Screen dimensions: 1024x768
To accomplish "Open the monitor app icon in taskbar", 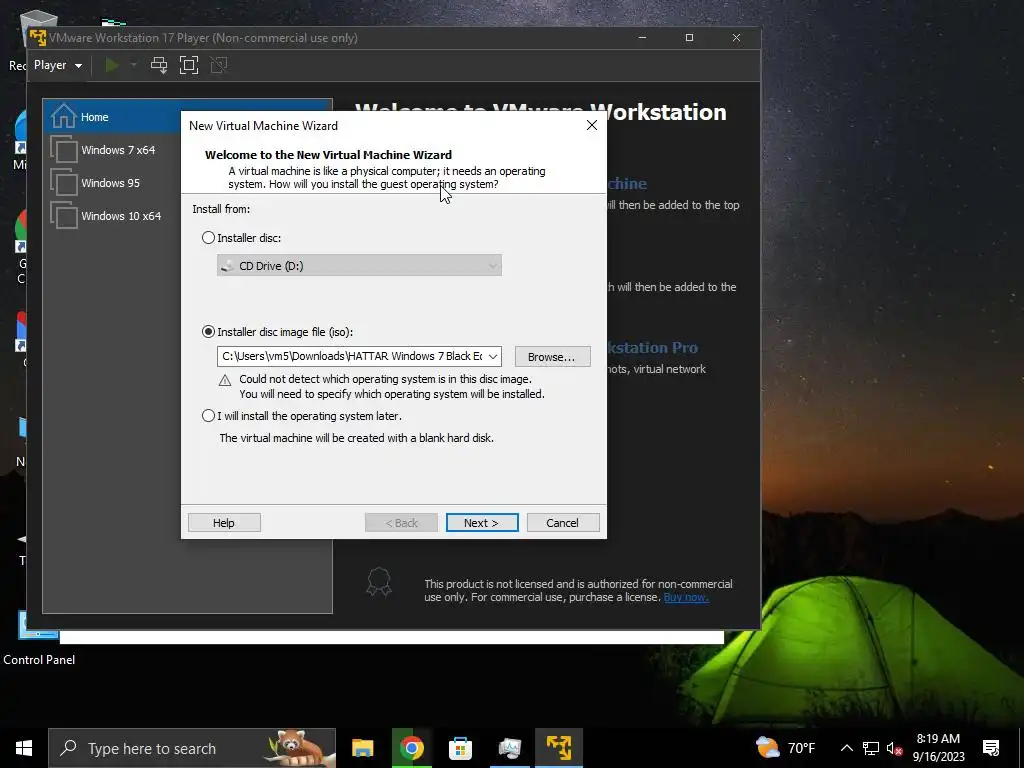I will [509, 748].
